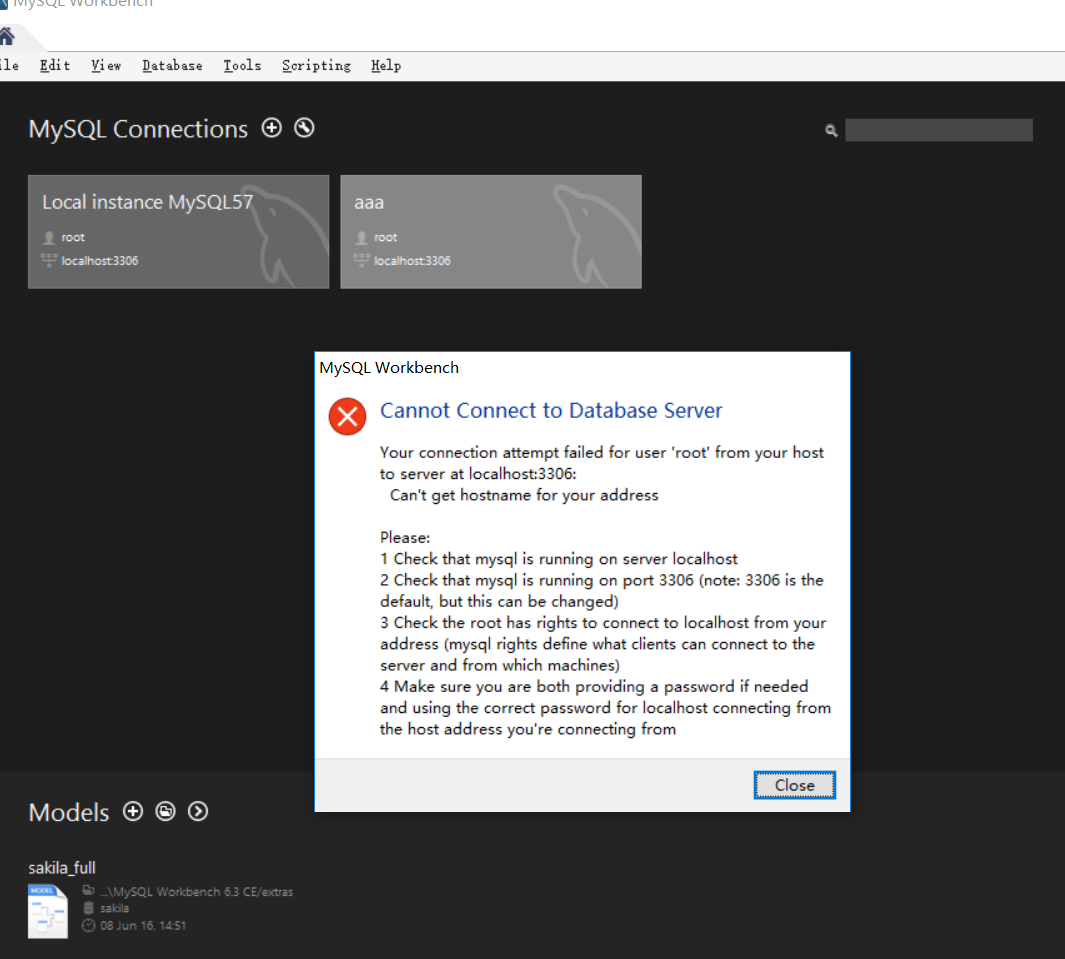Open the aaa connection tile

[491, 232]
